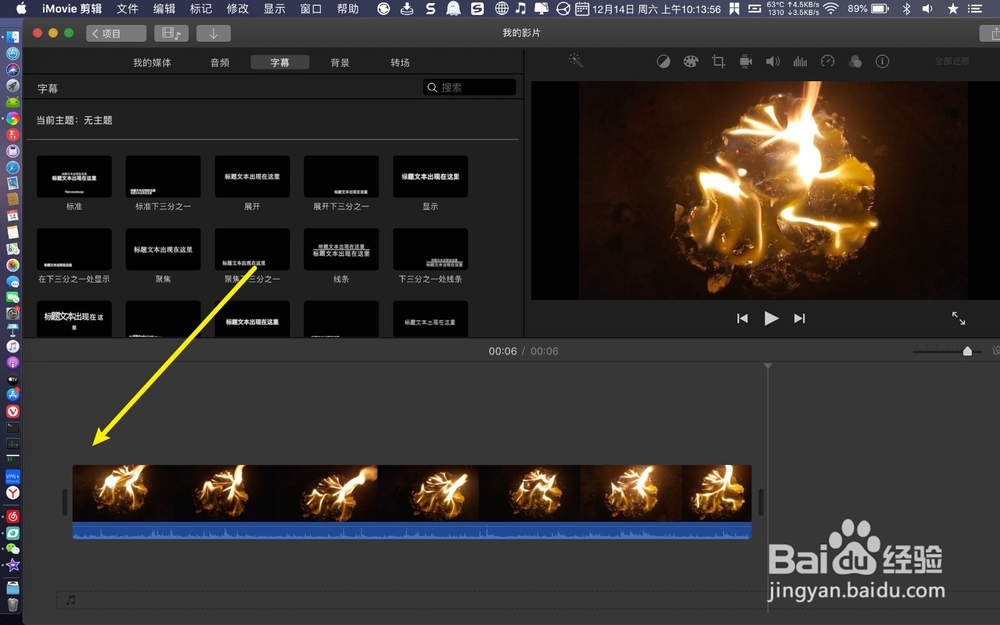Screen dimensions: 1000x625
Task: Open the 标记 menu
Action: pyautogui.click(x=201, y=9)
